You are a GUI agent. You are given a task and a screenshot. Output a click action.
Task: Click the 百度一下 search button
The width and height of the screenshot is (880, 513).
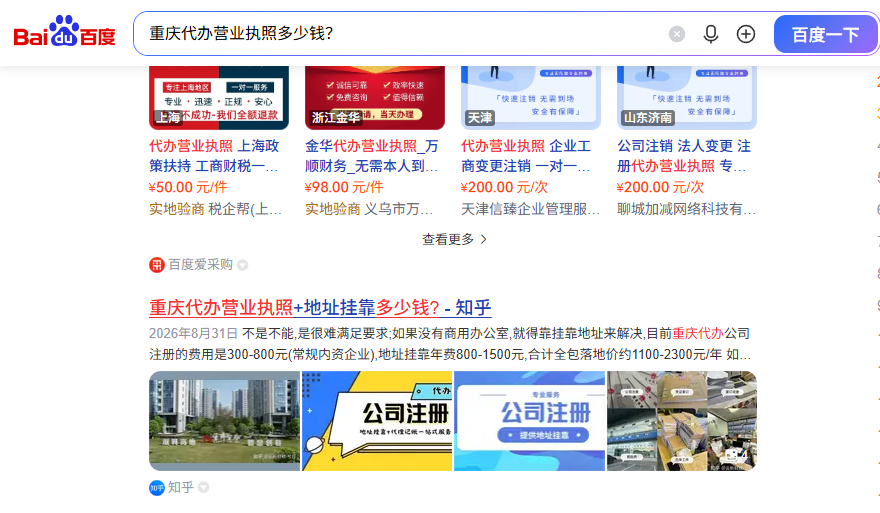[x=825, y=34]
